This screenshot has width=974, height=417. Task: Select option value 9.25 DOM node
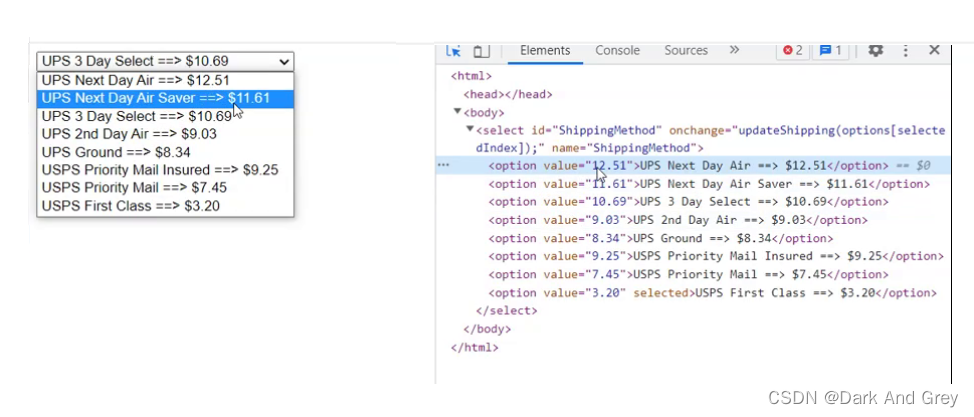pos(716,256)
